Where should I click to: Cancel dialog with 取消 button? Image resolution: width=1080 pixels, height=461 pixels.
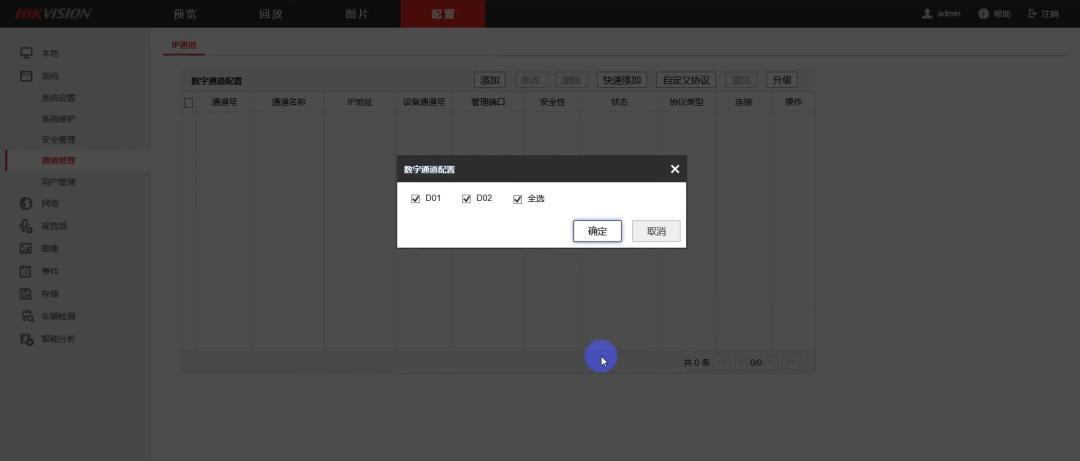(656, 232)
